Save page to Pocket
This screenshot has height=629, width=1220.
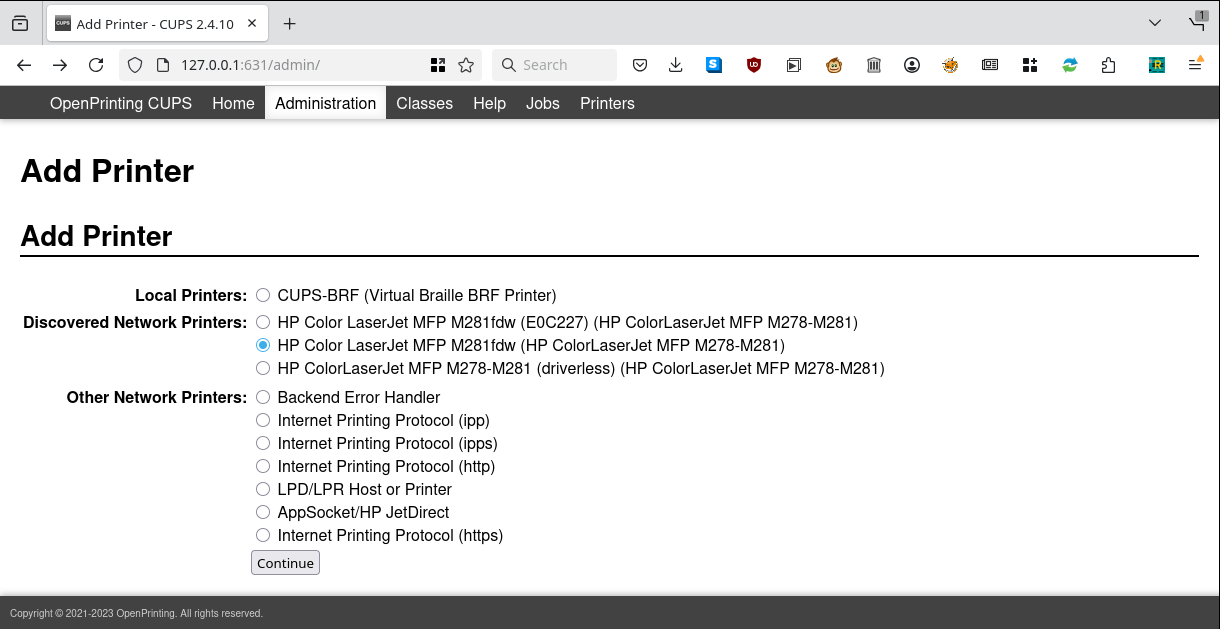640,65
